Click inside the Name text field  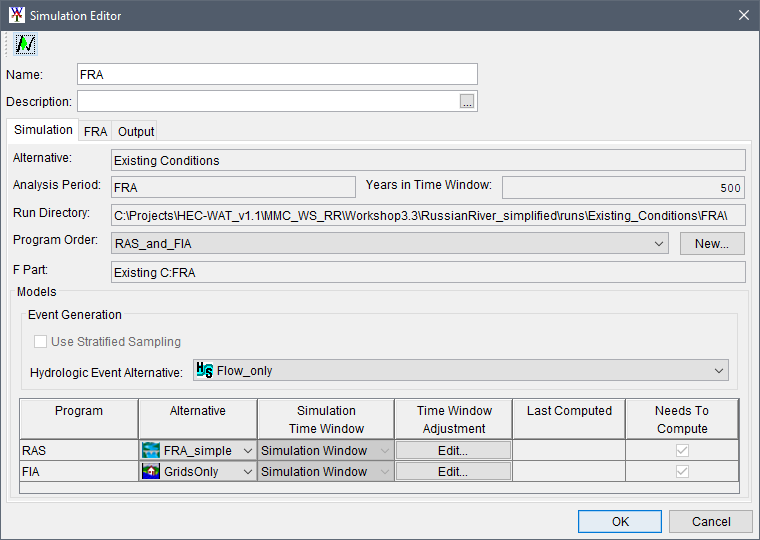coord(277,74)
